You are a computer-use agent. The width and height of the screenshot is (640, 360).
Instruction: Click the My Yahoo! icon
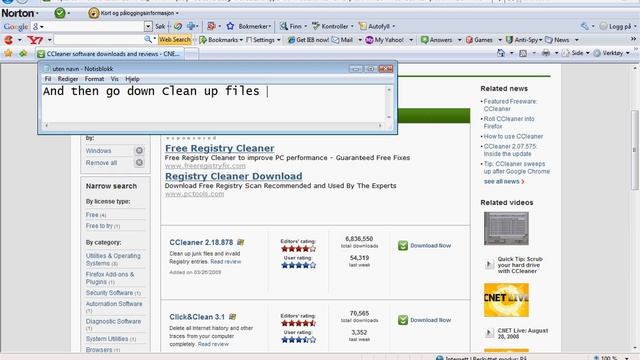(369, 40)
